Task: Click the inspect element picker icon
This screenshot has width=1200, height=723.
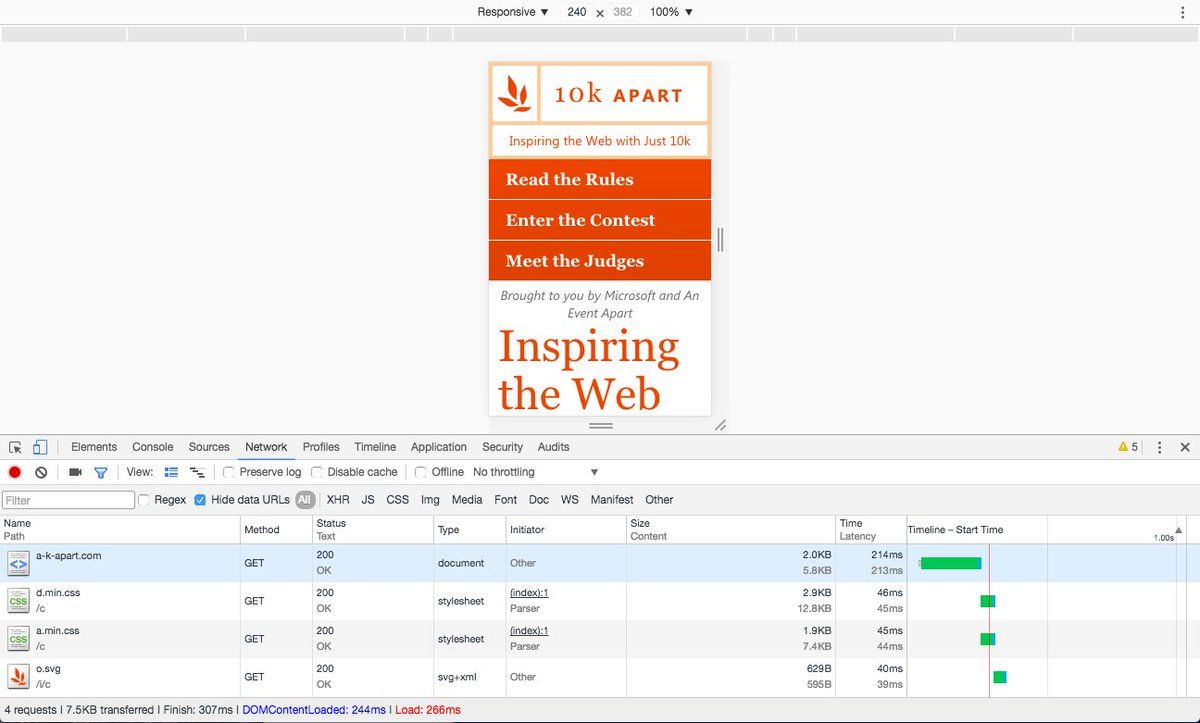Action: tap(16, 448)
